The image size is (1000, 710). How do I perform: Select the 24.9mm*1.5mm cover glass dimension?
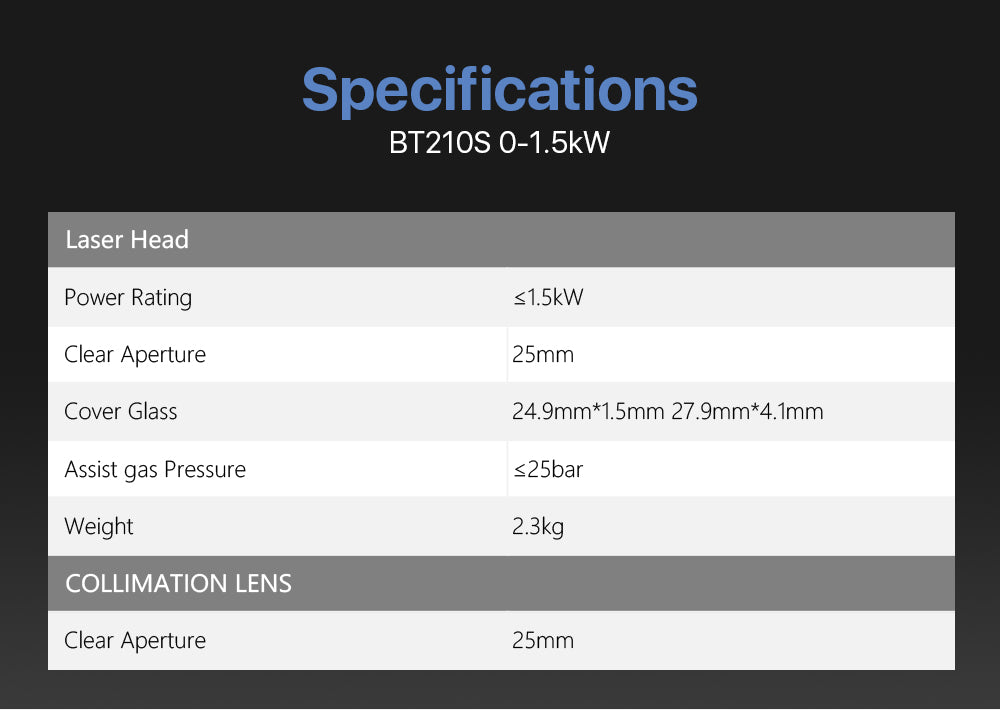pos(588,411)
